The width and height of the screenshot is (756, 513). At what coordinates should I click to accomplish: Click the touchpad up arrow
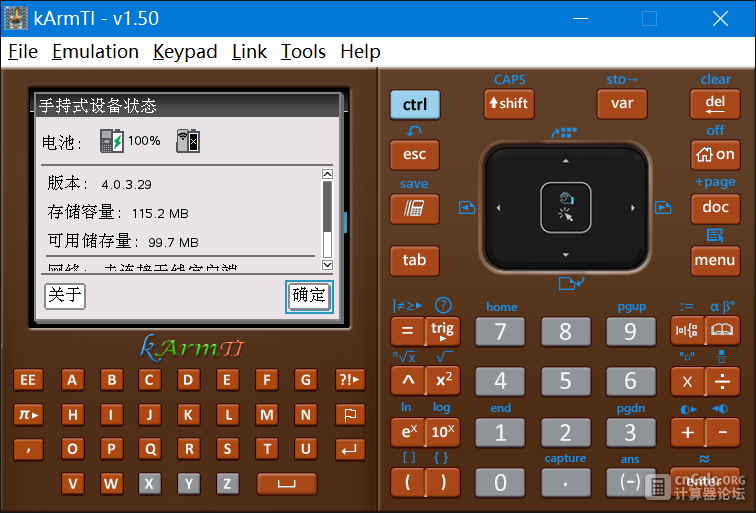(x=566, y=161)
